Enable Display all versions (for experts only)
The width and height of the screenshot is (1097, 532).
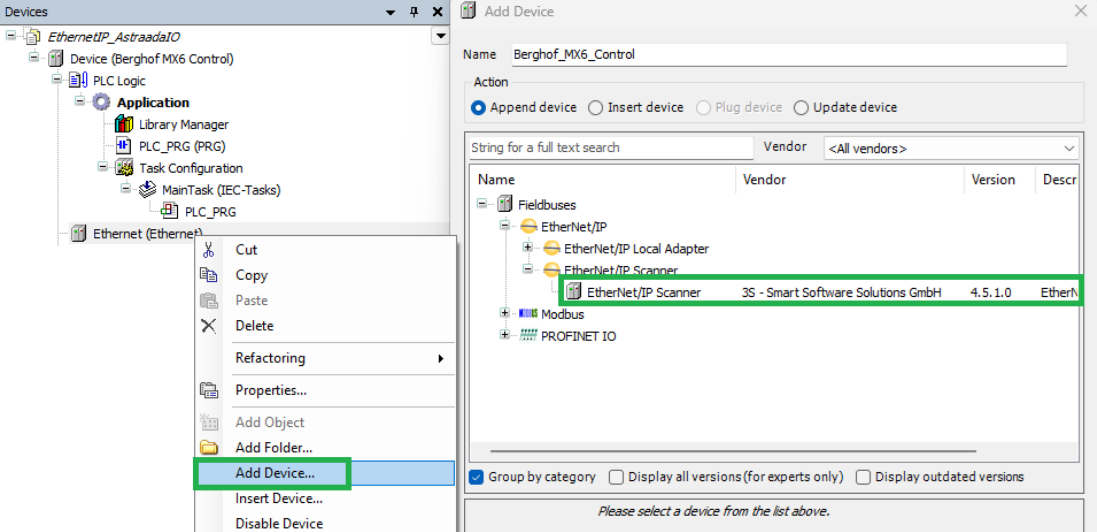click(x=616, y=477)
